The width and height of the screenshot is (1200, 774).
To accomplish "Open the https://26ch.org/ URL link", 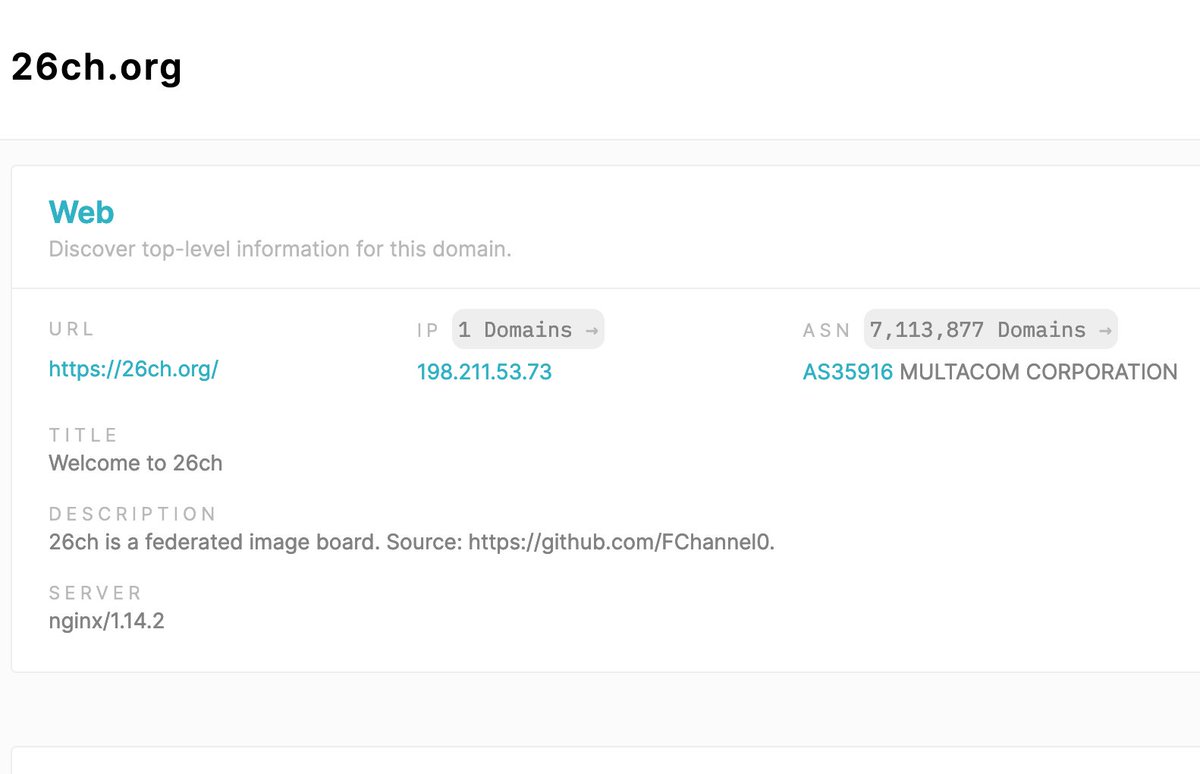I will (133, 369).
